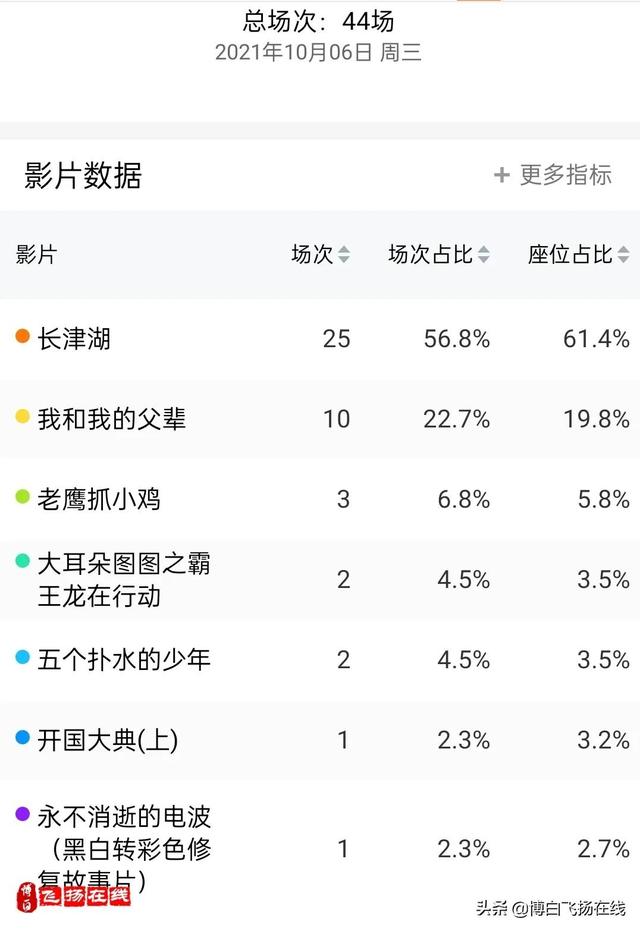This screenshot has height=931, width=640.
Task: Select the date 2021年10月06日 周三
Action: 318,52
